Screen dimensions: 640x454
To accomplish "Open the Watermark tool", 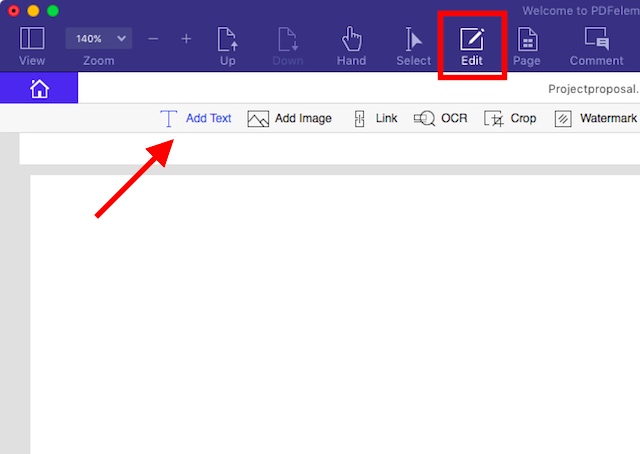I will pos(596,118).
